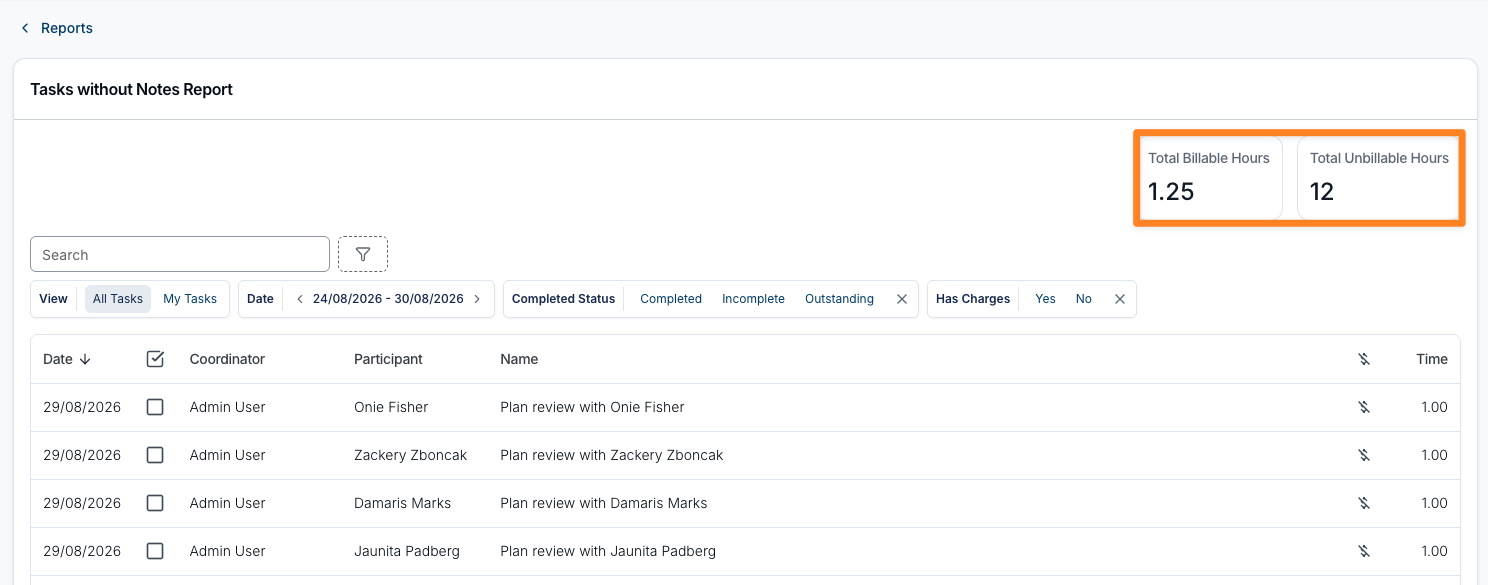Switch to My Tasks view
1488x585 pixels.
pyautogui.click(x=190, y=299)
